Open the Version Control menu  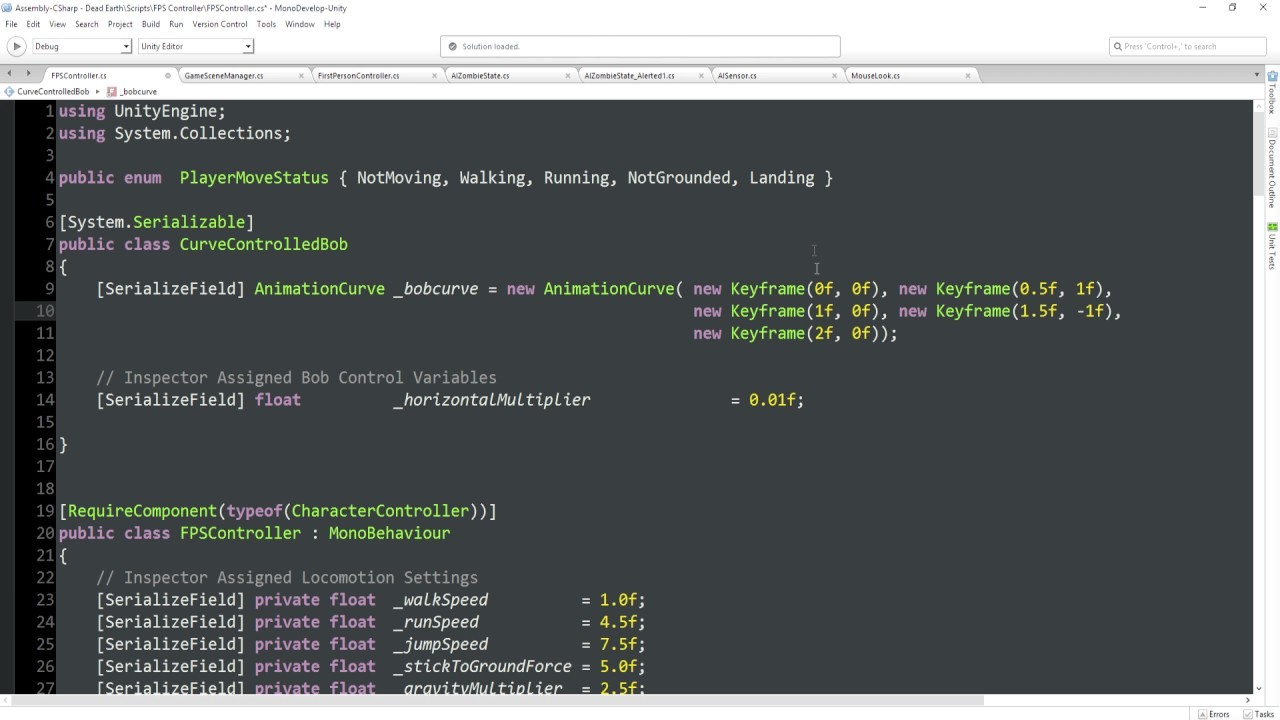220,24
